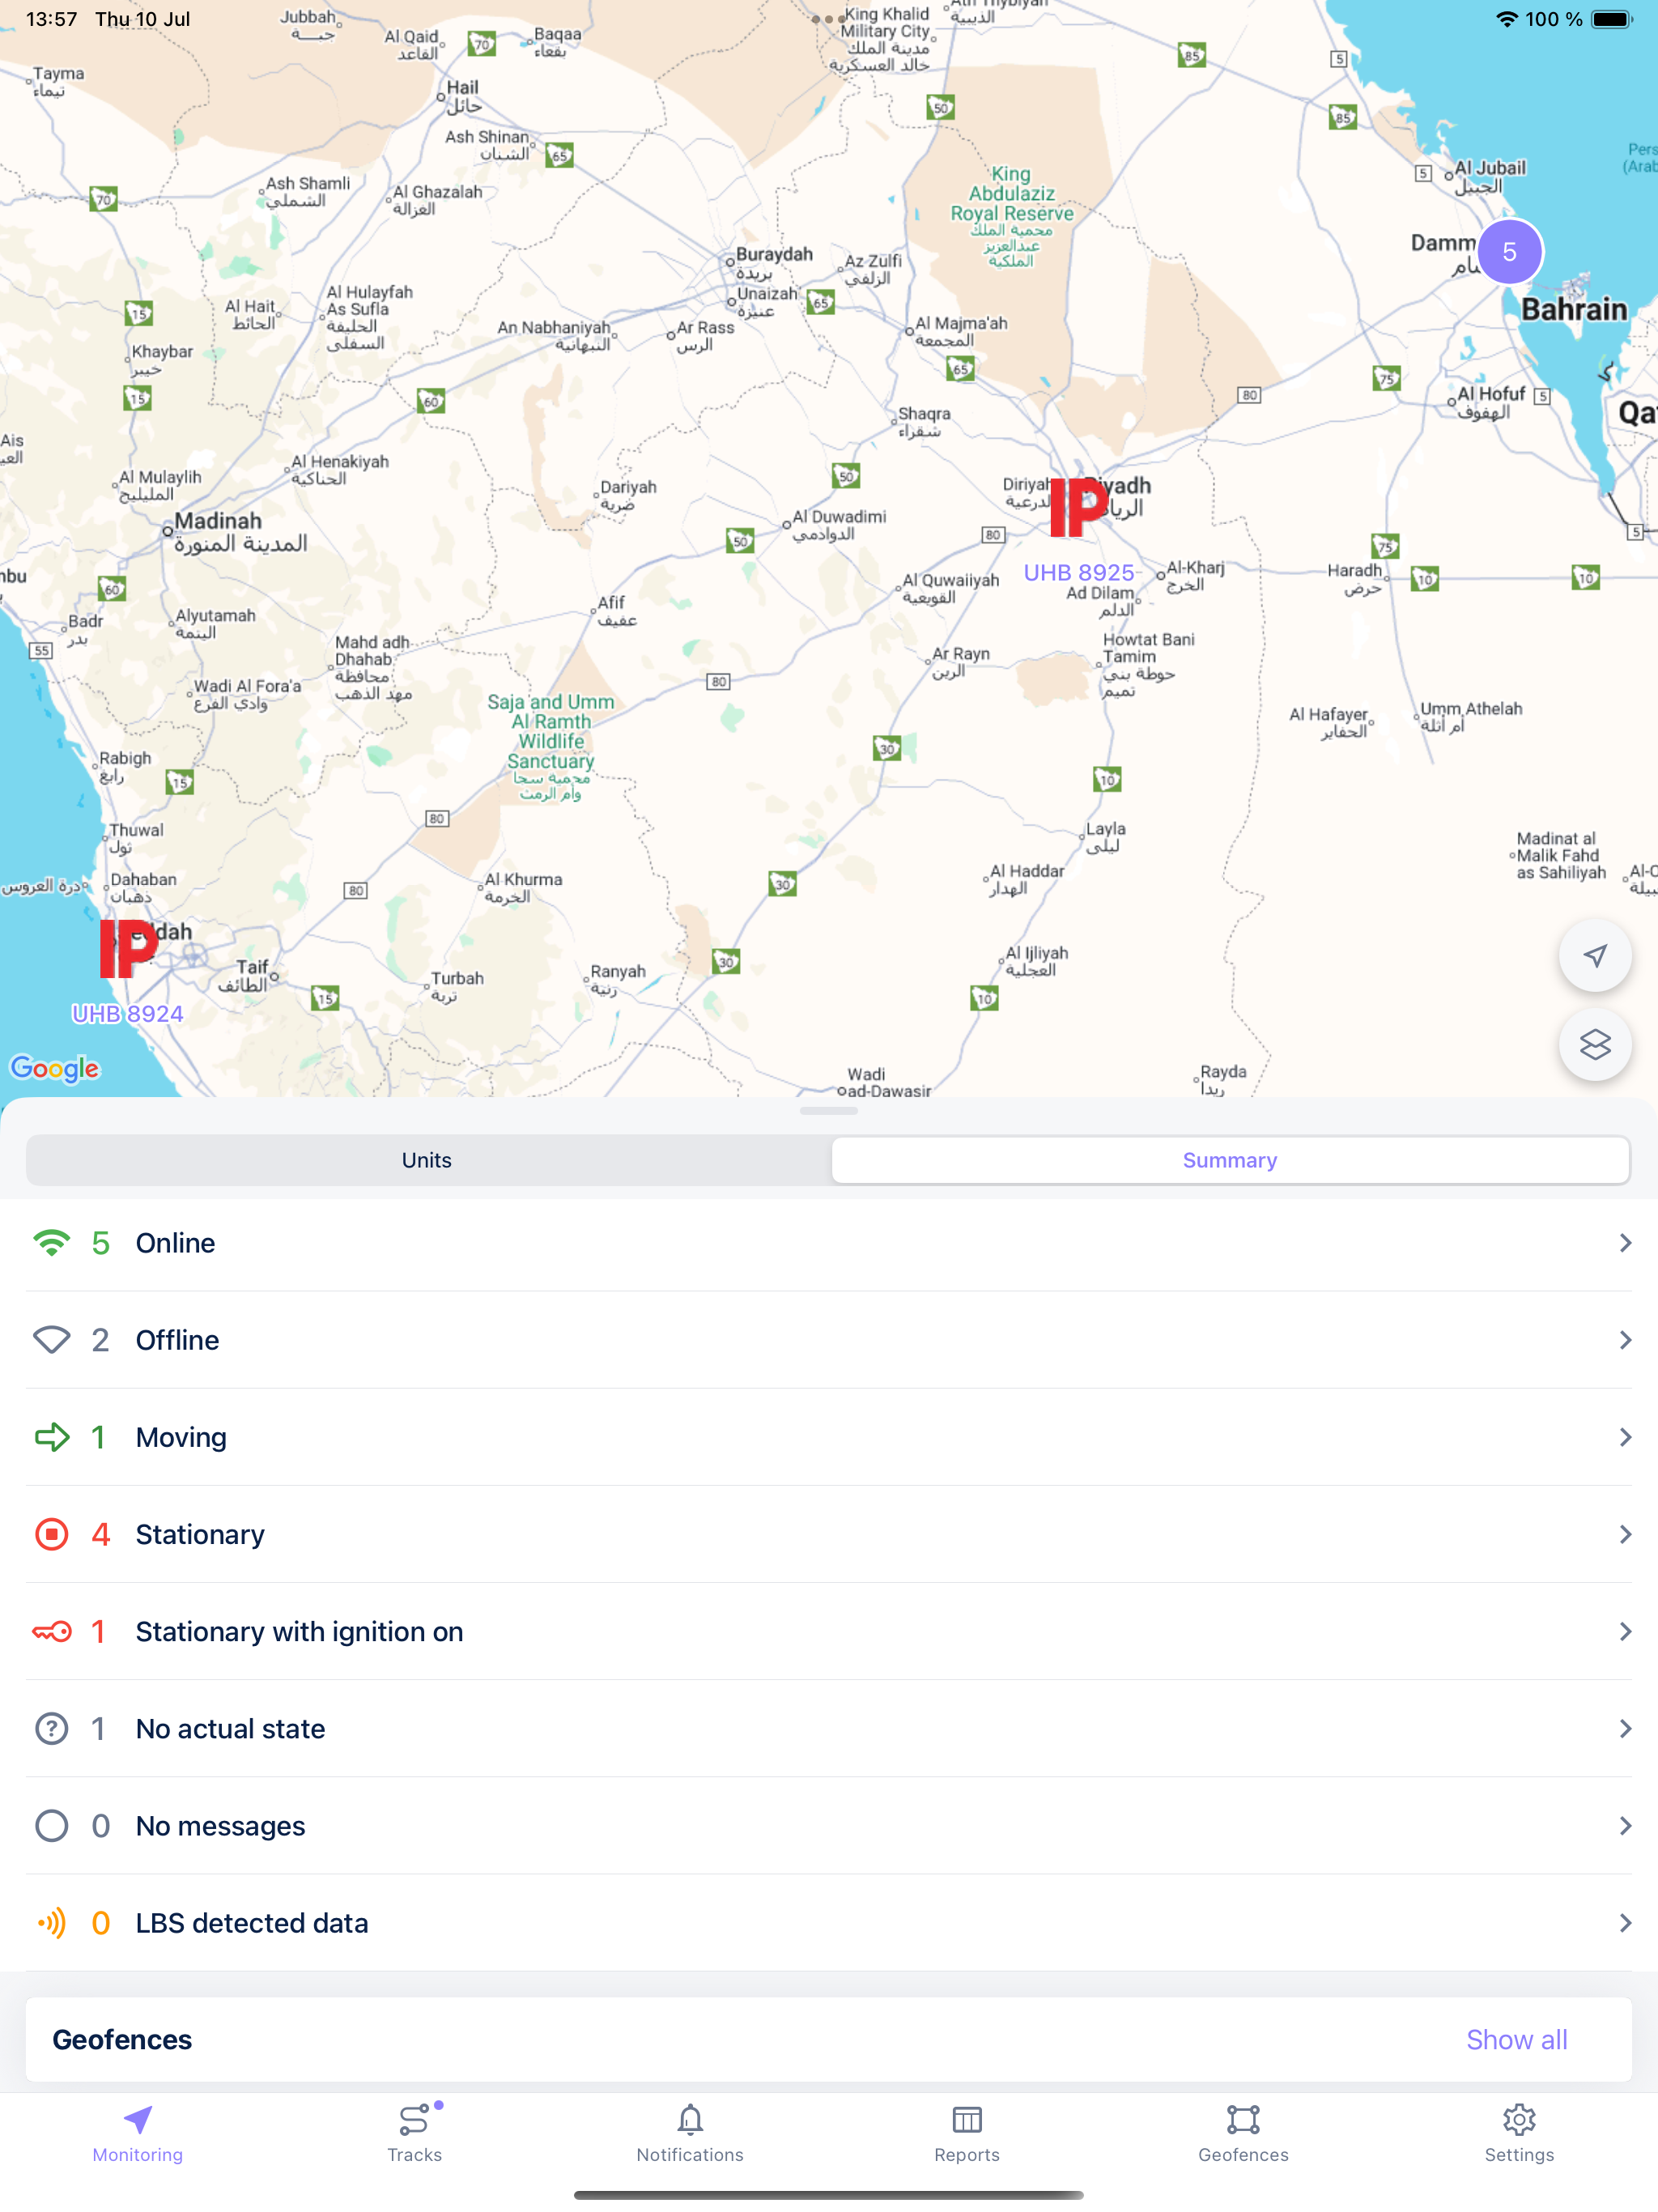Expand the Online units row chevron
The height and width of the screenshot is (2212, 1658).
1624,1243
